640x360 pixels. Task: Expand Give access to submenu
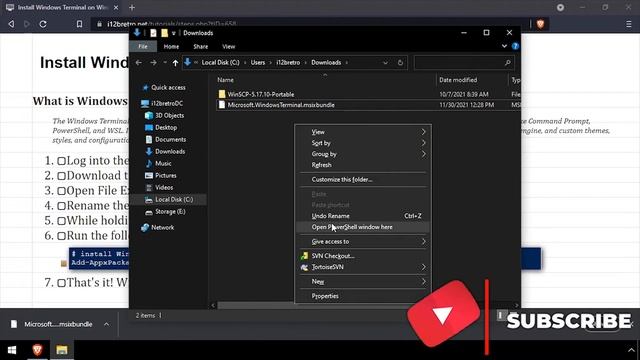[x=363, y=242]
